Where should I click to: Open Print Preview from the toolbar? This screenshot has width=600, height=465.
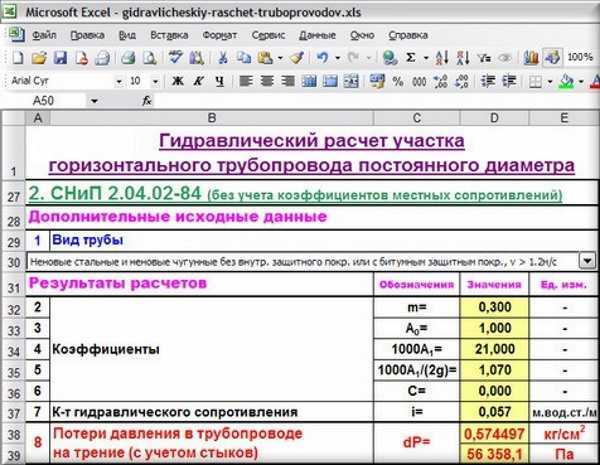pyautogui.click(x=150, y=58)
